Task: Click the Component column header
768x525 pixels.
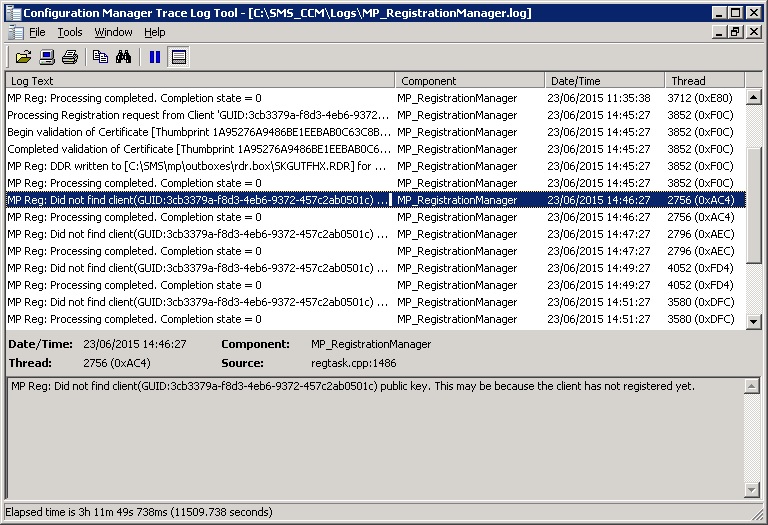Action: coord(469,81)
